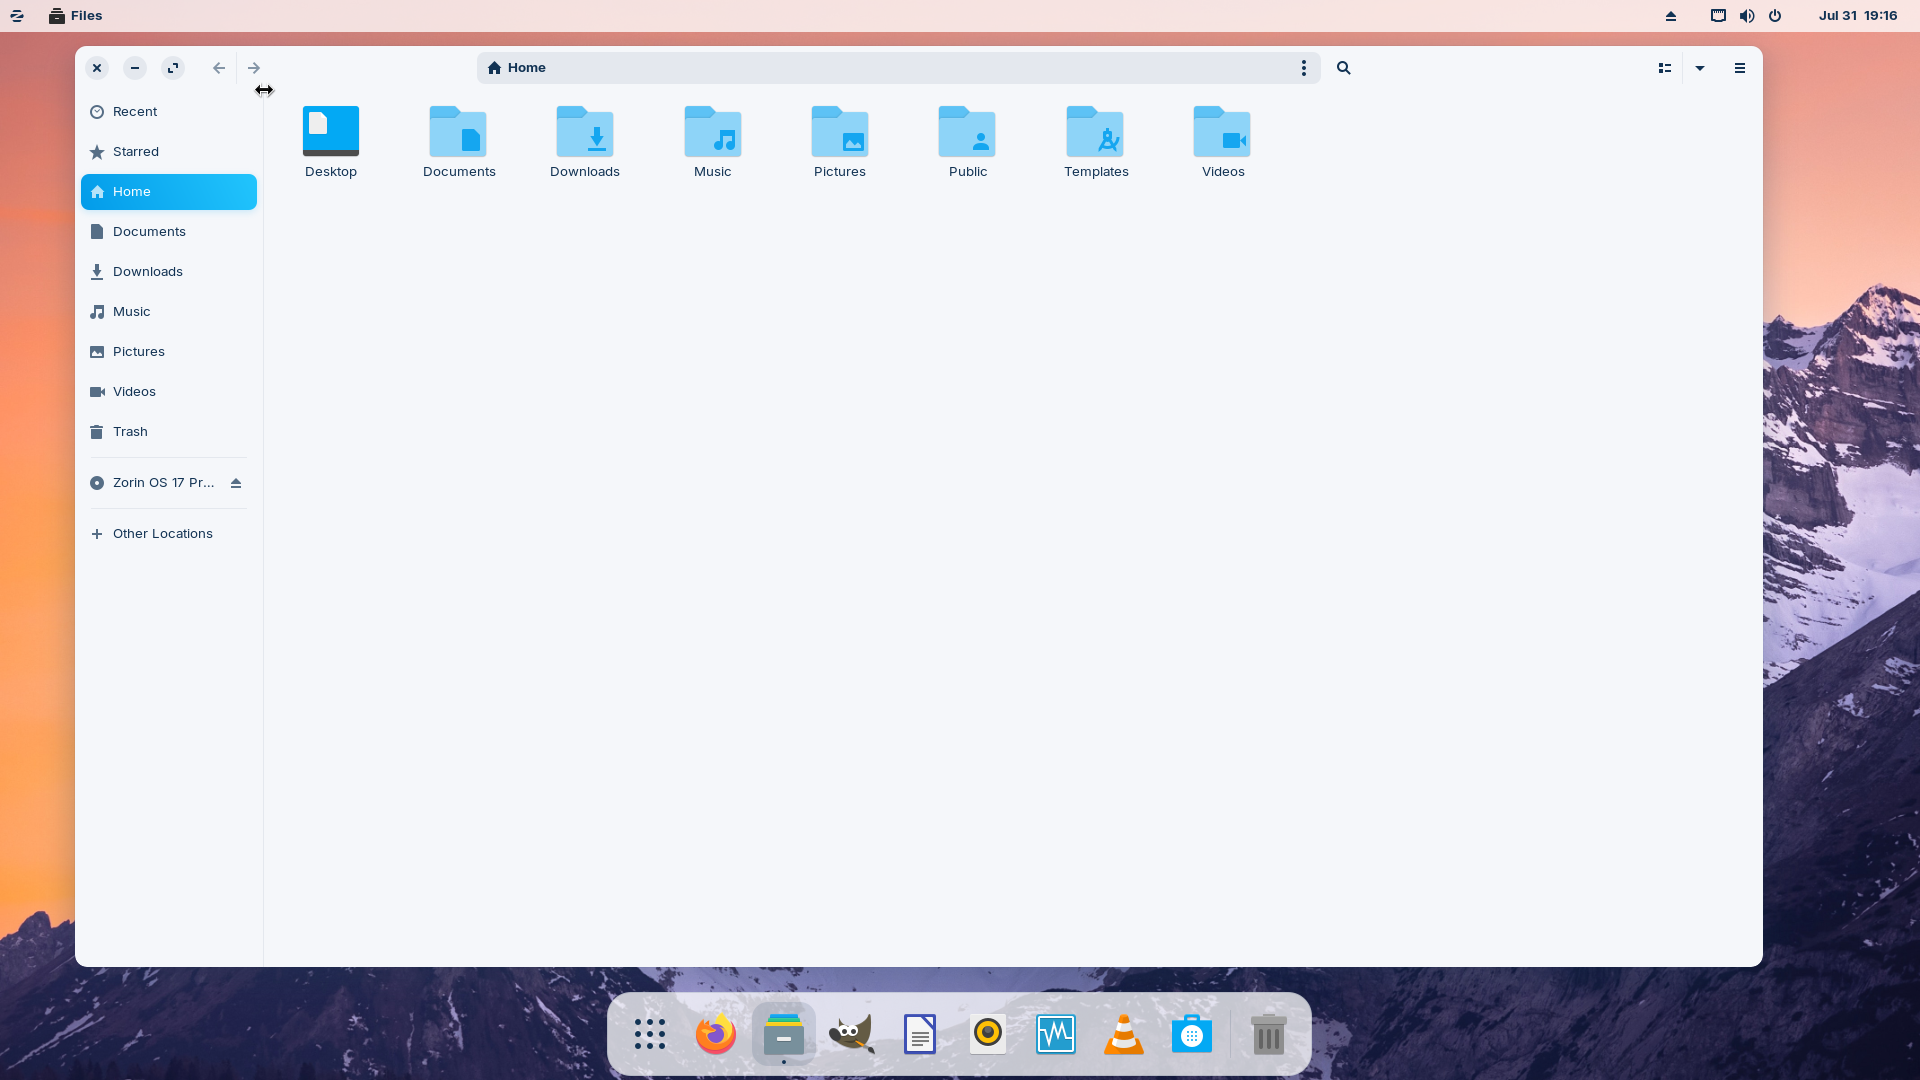This screenshot has width=1920, height=1080.
Task: Open the Software store from the dock
Action: click(x=1192, y=1034)
